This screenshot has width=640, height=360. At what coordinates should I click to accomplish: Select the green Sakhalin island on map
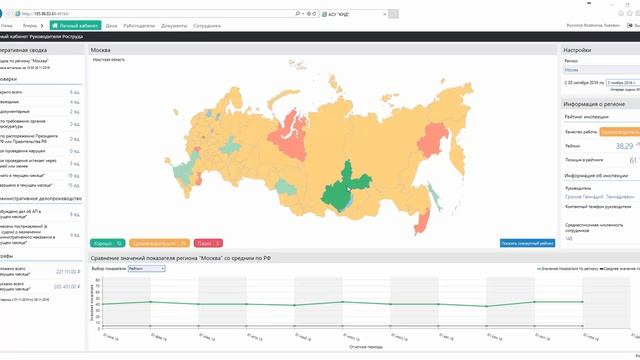pyautogui.click(x=434, y=196)
